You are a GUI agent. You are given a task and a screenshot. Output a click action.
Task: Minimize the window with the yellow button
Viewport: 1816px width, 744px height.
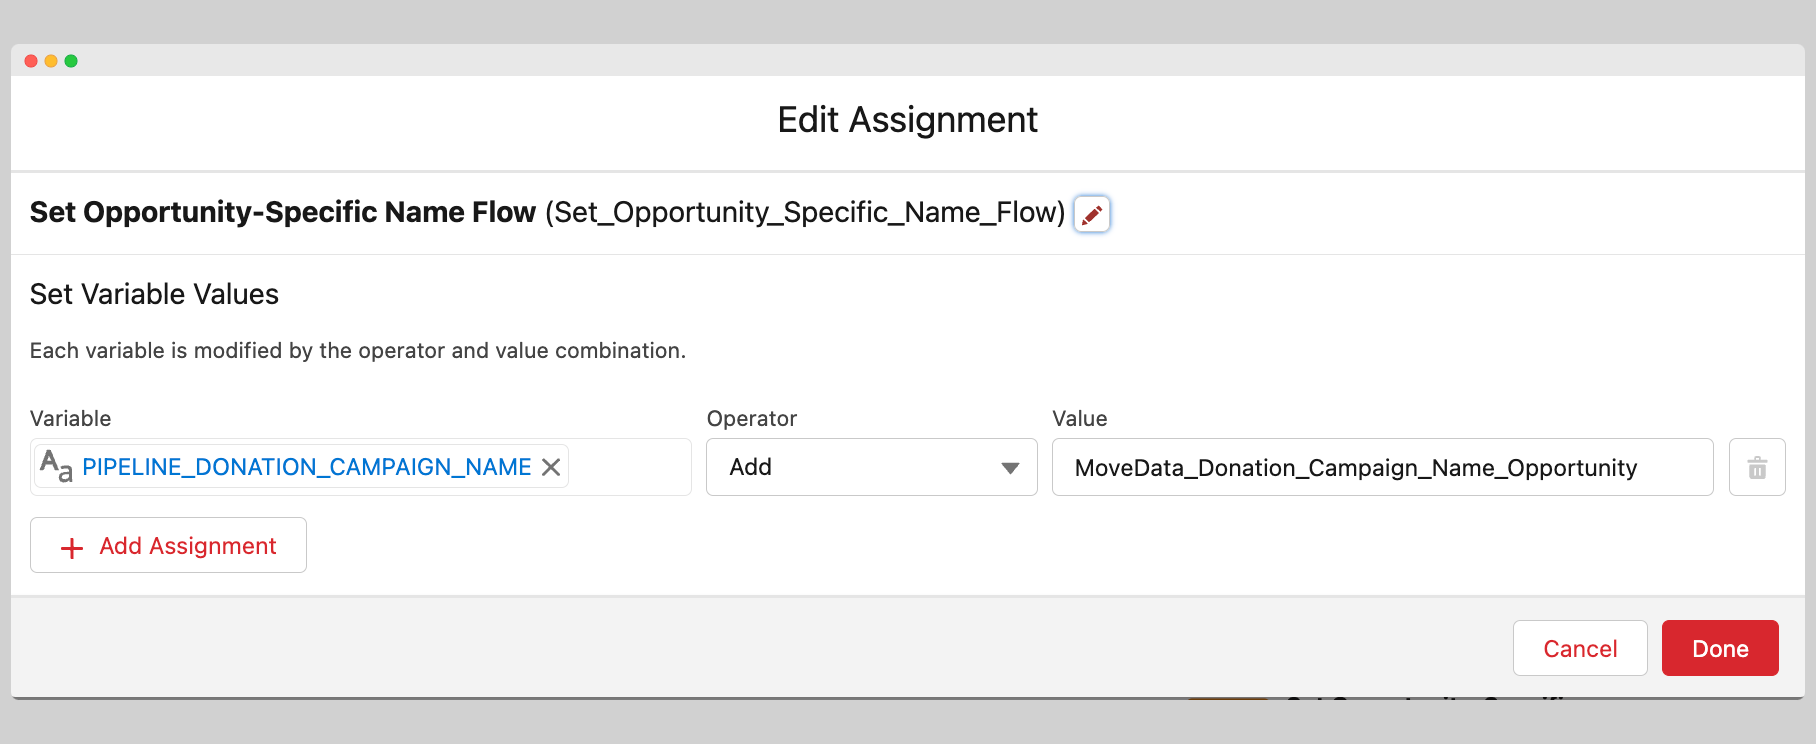pos(51,61)
